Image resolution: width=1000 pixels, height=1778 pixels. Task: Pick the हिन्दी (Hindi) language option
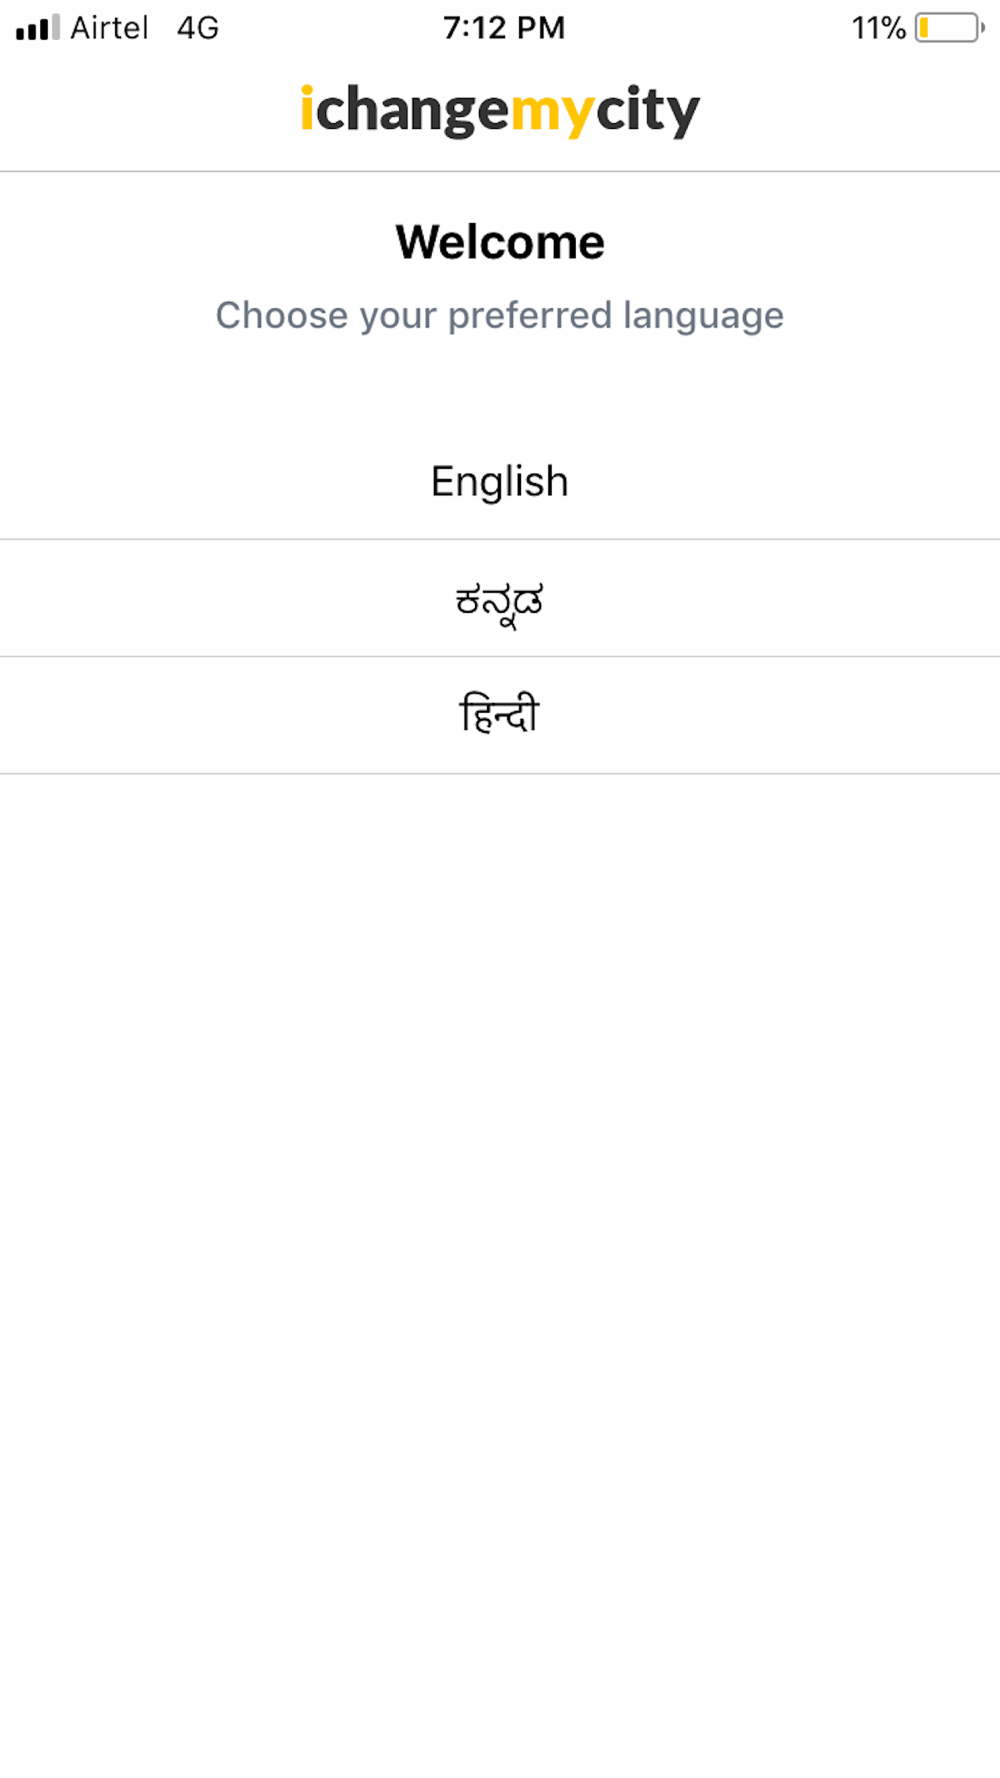(x=500, y=715)
